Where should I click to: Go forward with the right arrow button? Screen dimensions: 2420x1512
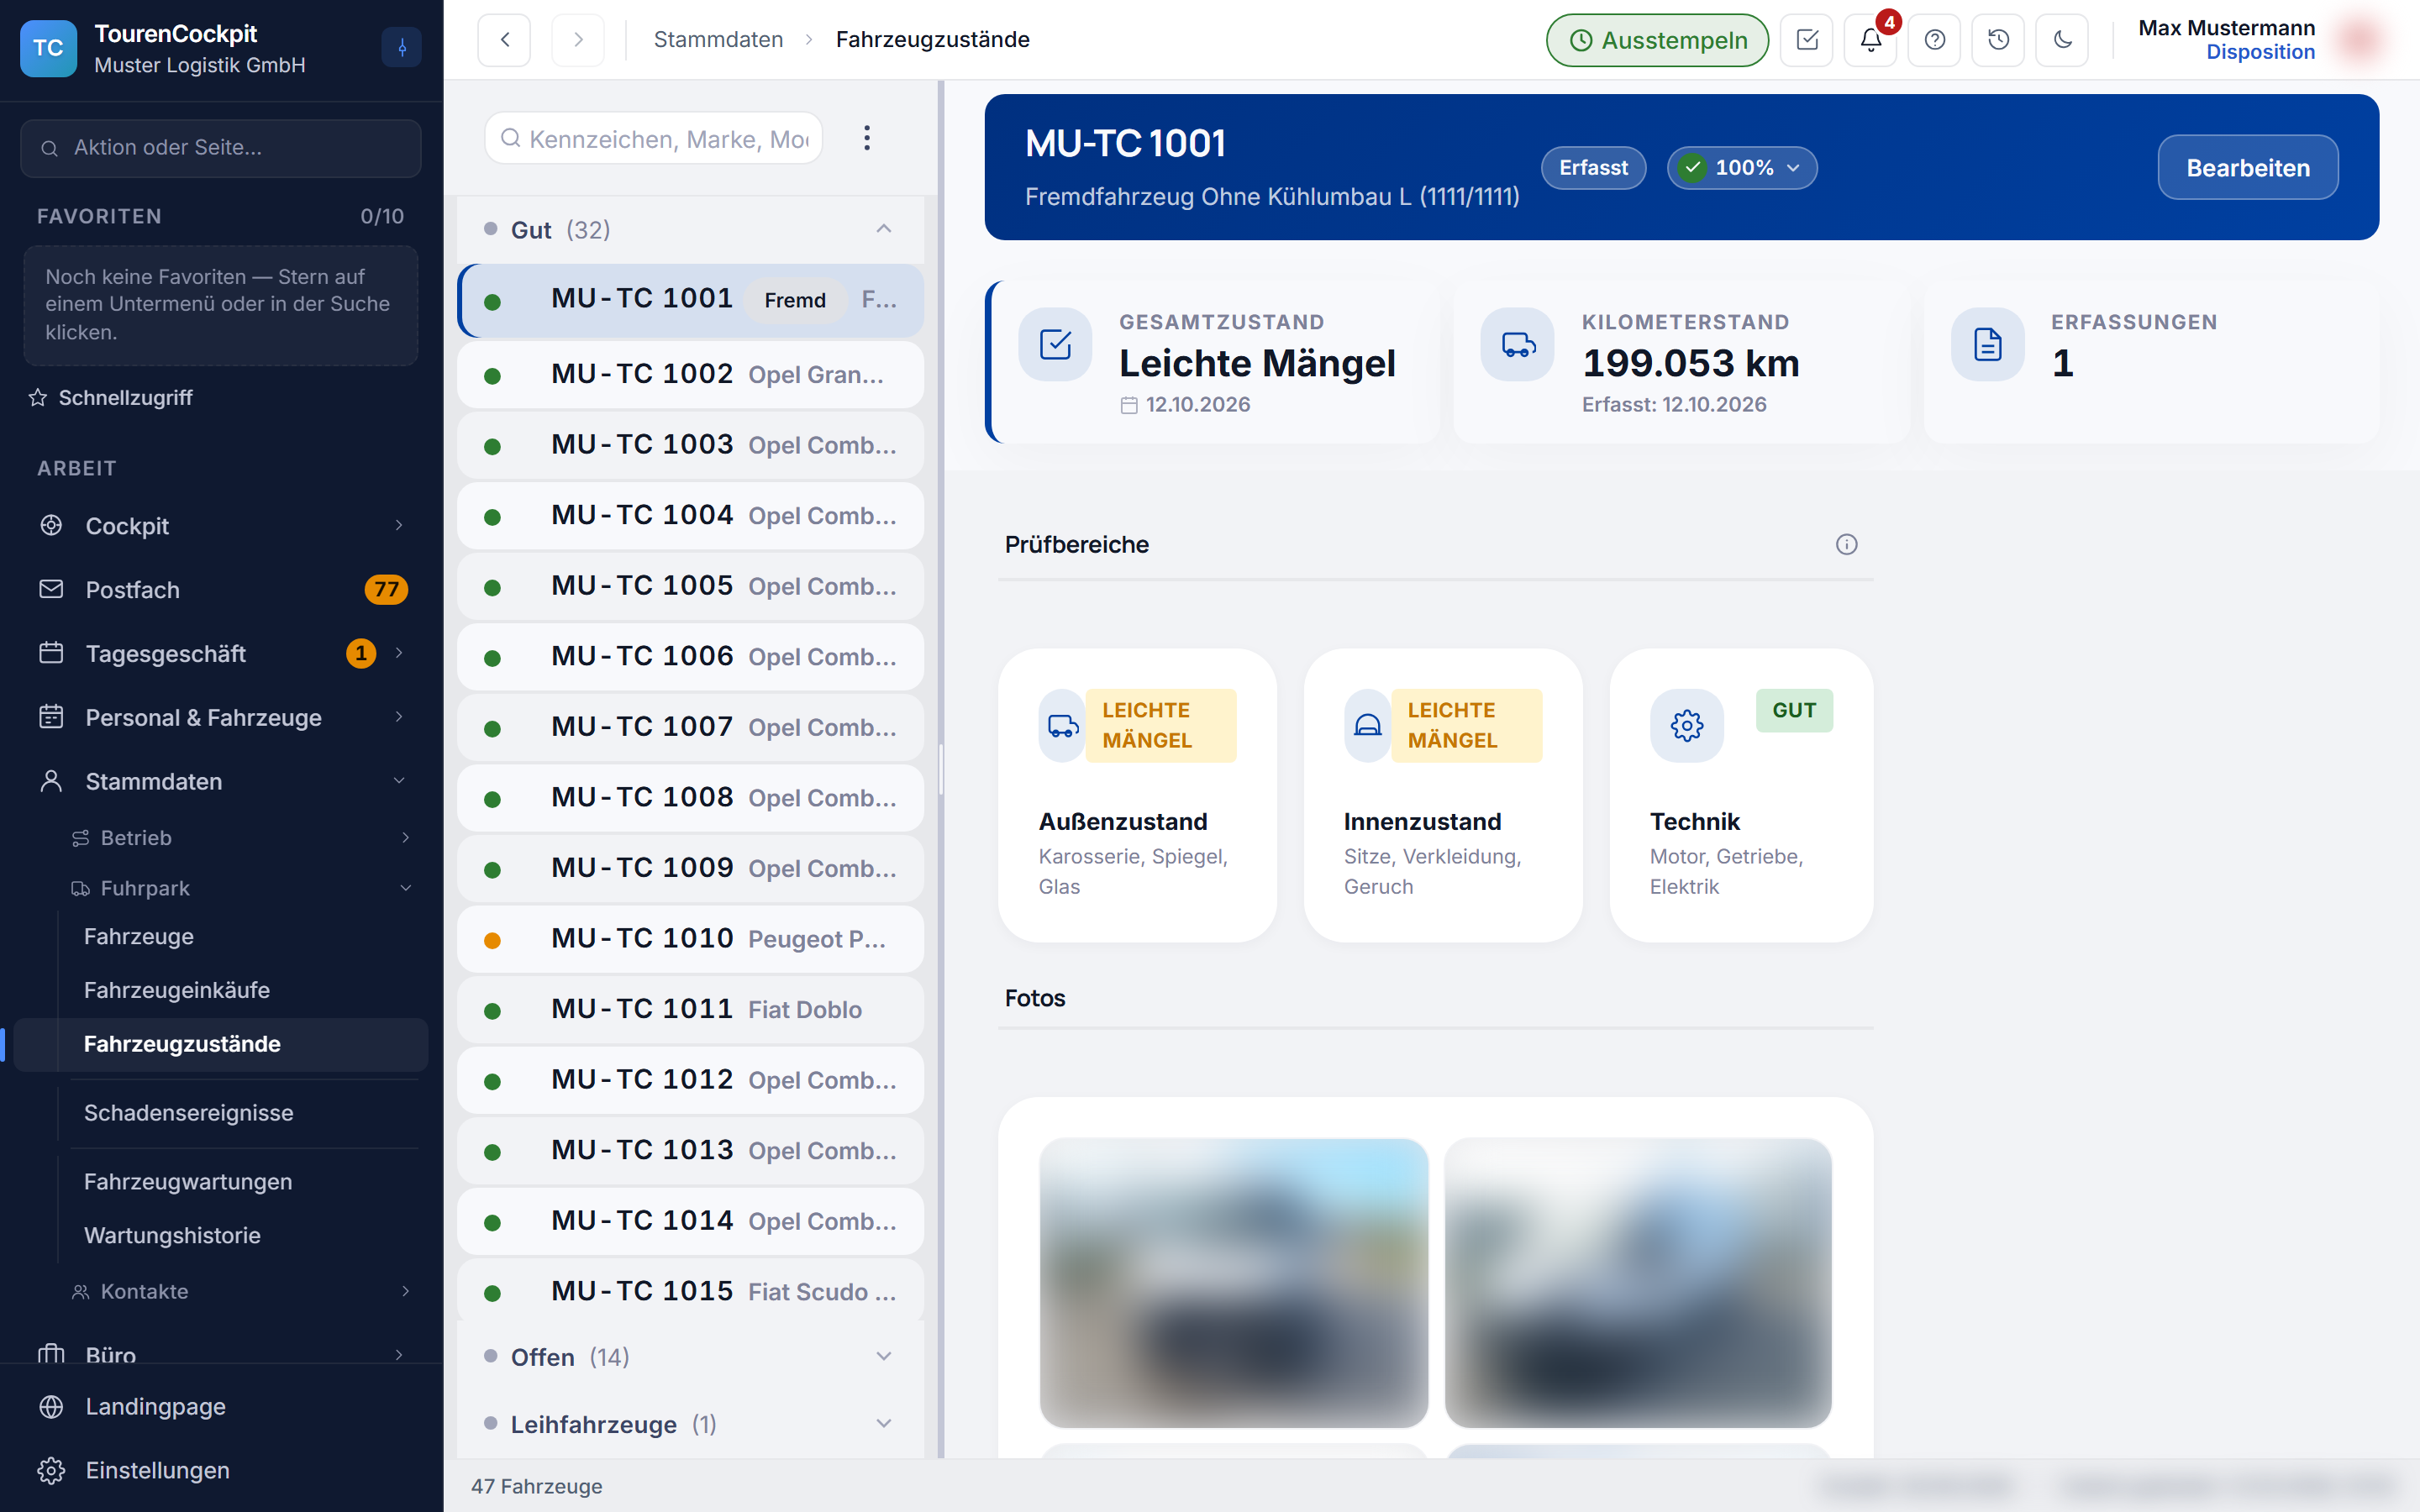coord(578,40)
